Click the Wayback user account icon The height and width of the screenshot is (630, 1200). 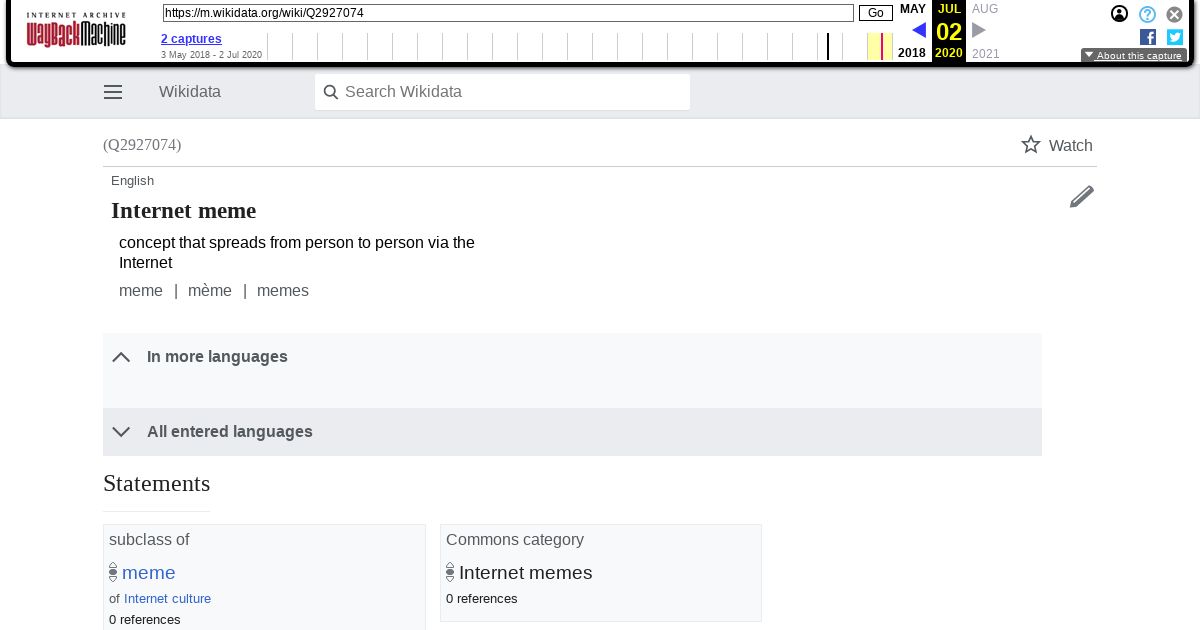(1120, 14)
